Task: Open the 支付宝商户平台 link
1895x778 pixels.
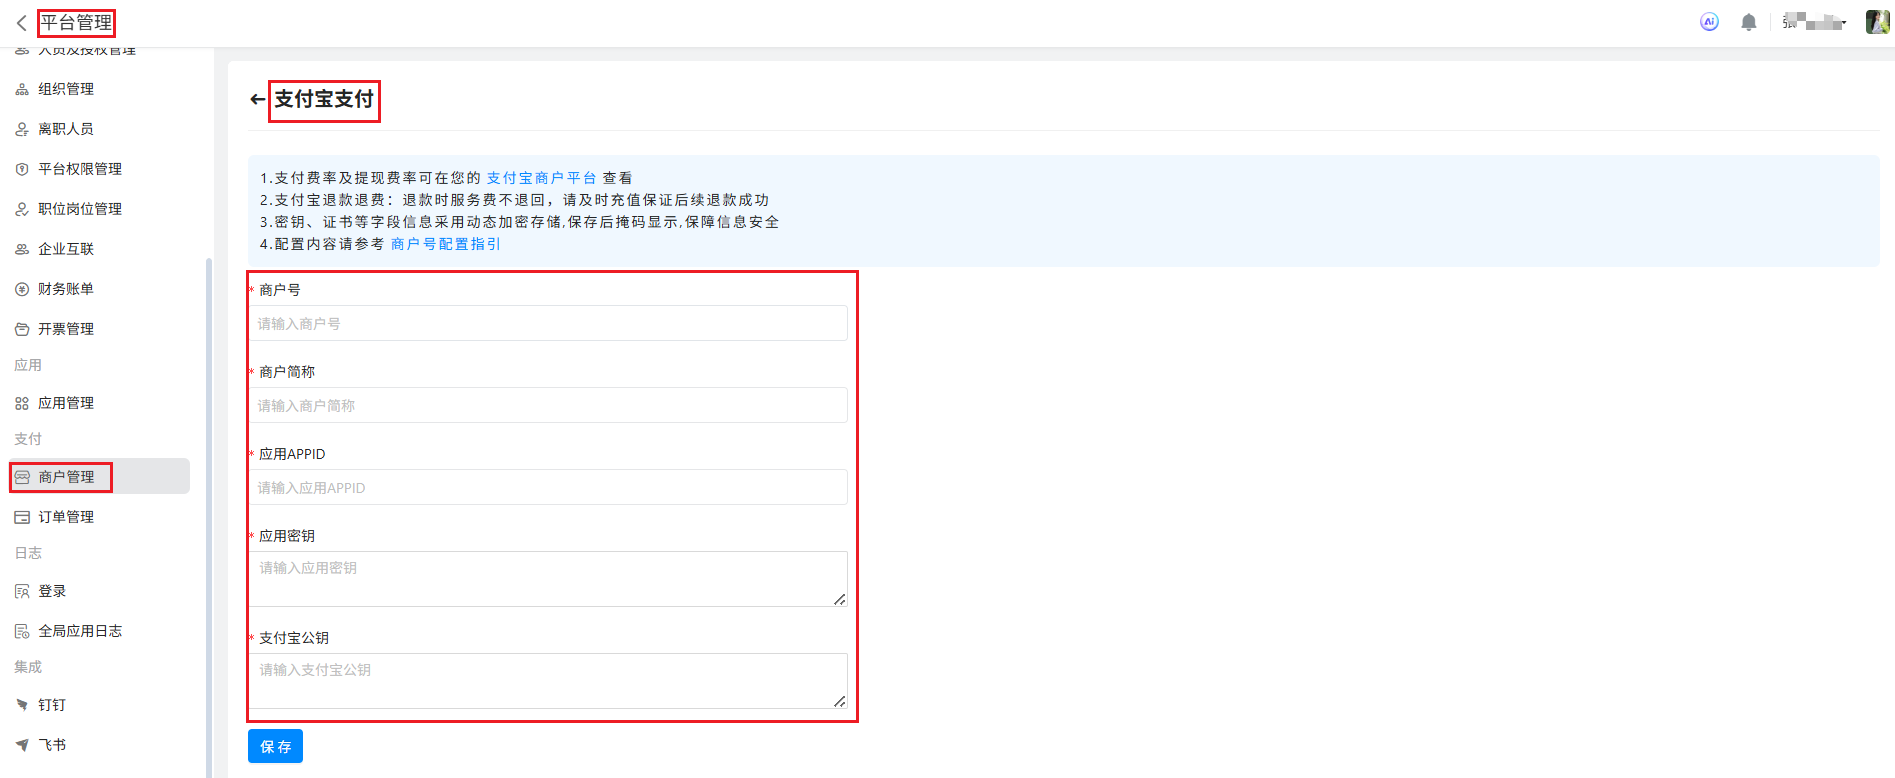Action: tap(541, 178)
